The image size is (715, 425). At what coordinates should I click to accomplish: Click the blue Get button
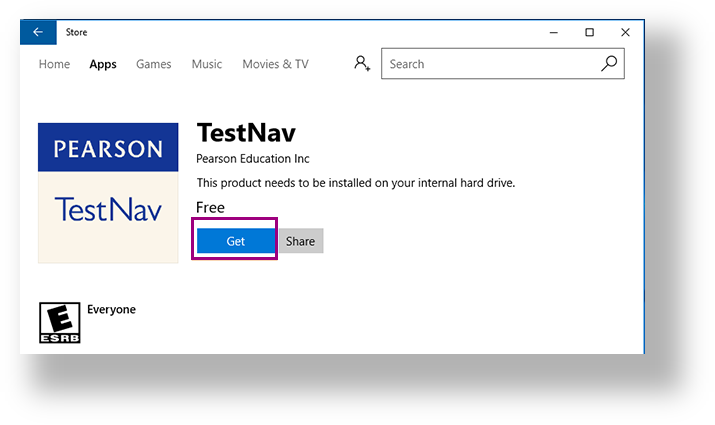click(236, 241)
